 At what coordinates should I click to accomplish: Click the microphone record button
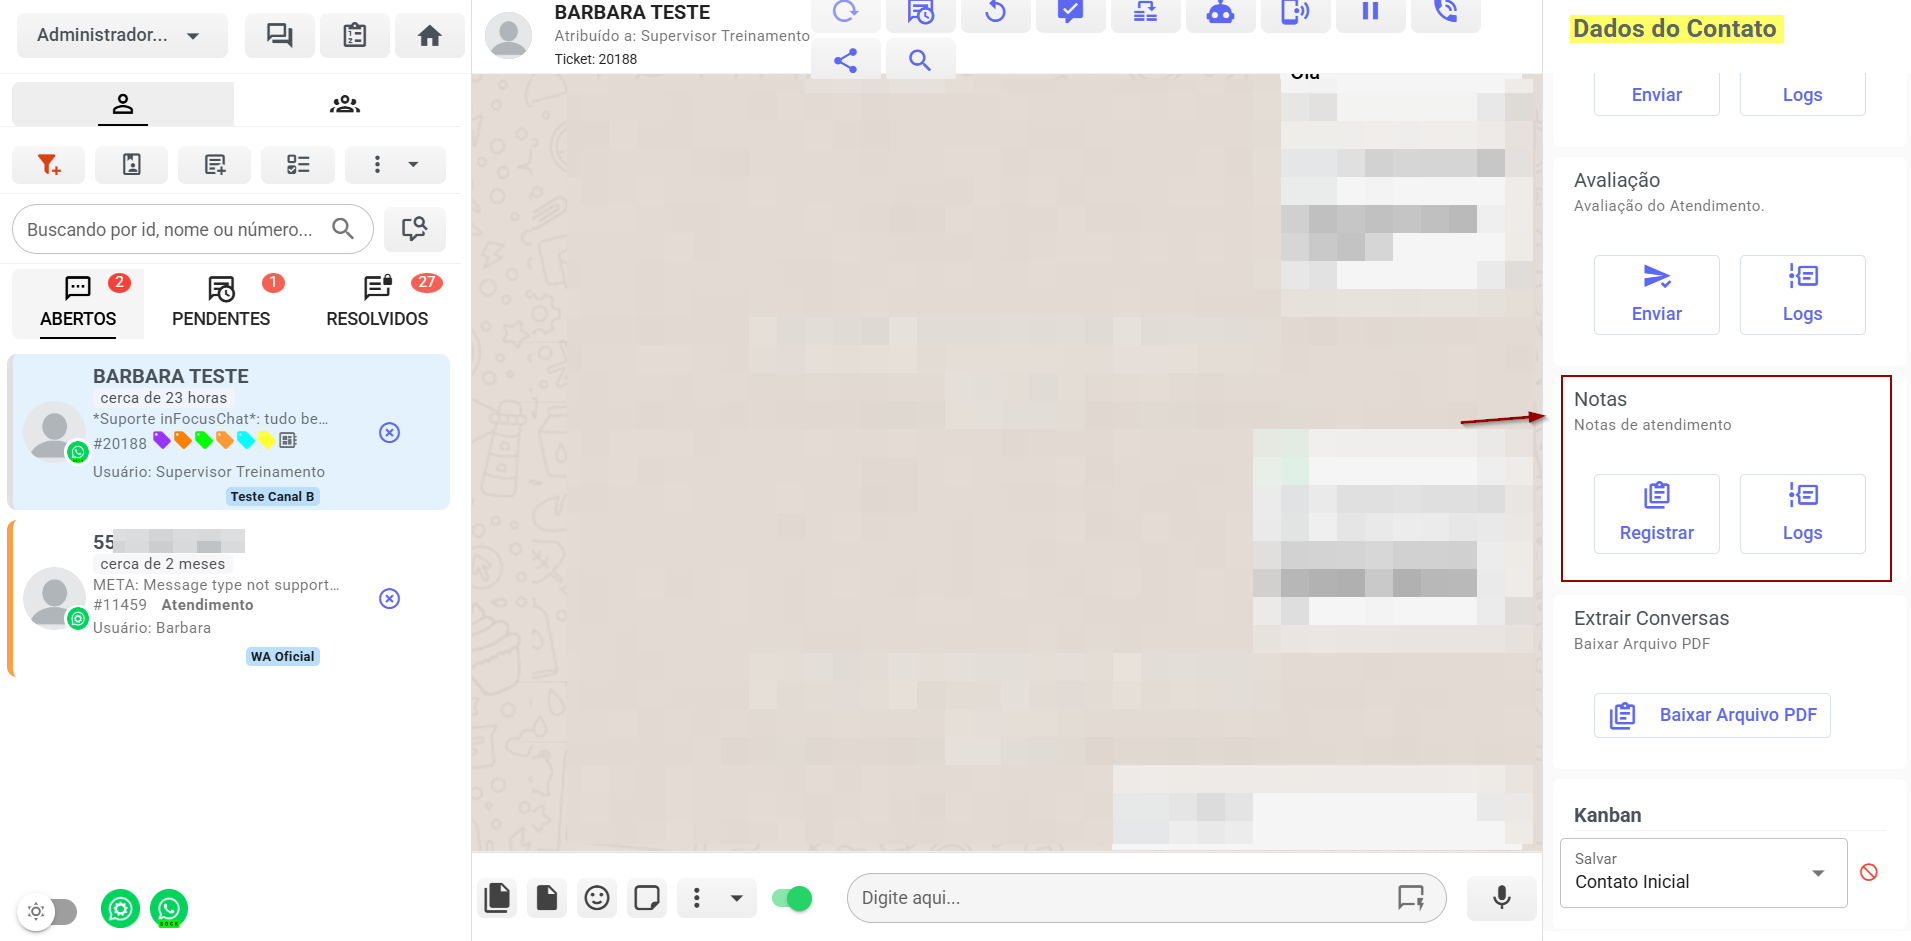pos(1500,898)
